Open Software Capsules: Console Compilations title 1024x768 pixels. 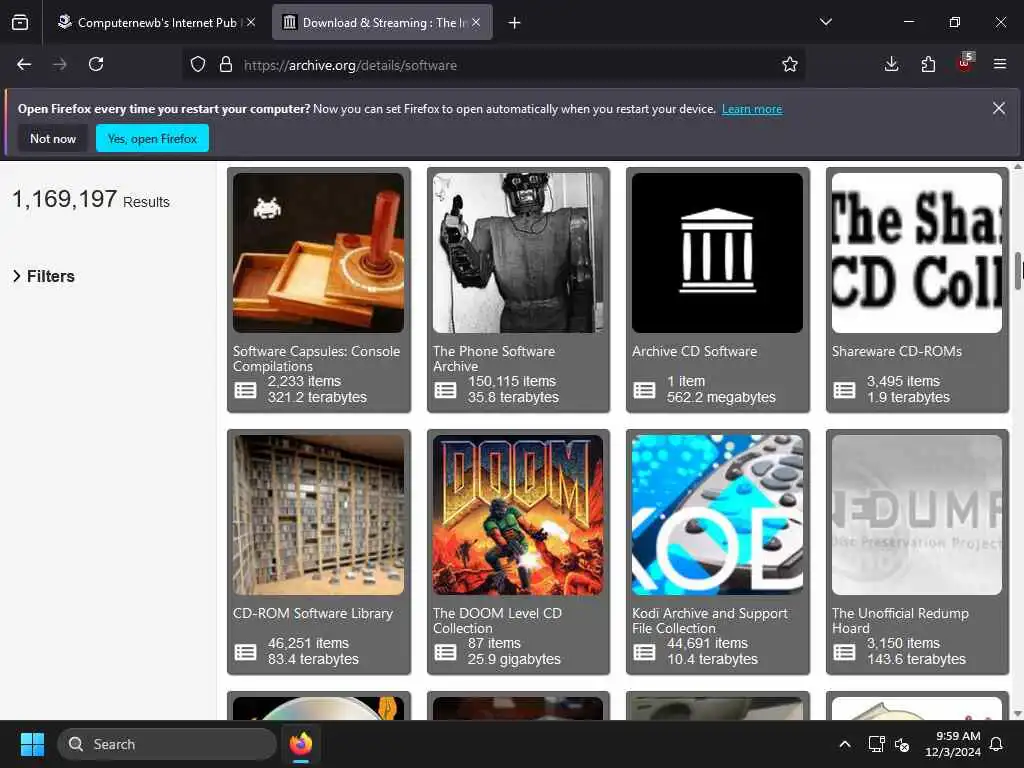pos(317,359)
